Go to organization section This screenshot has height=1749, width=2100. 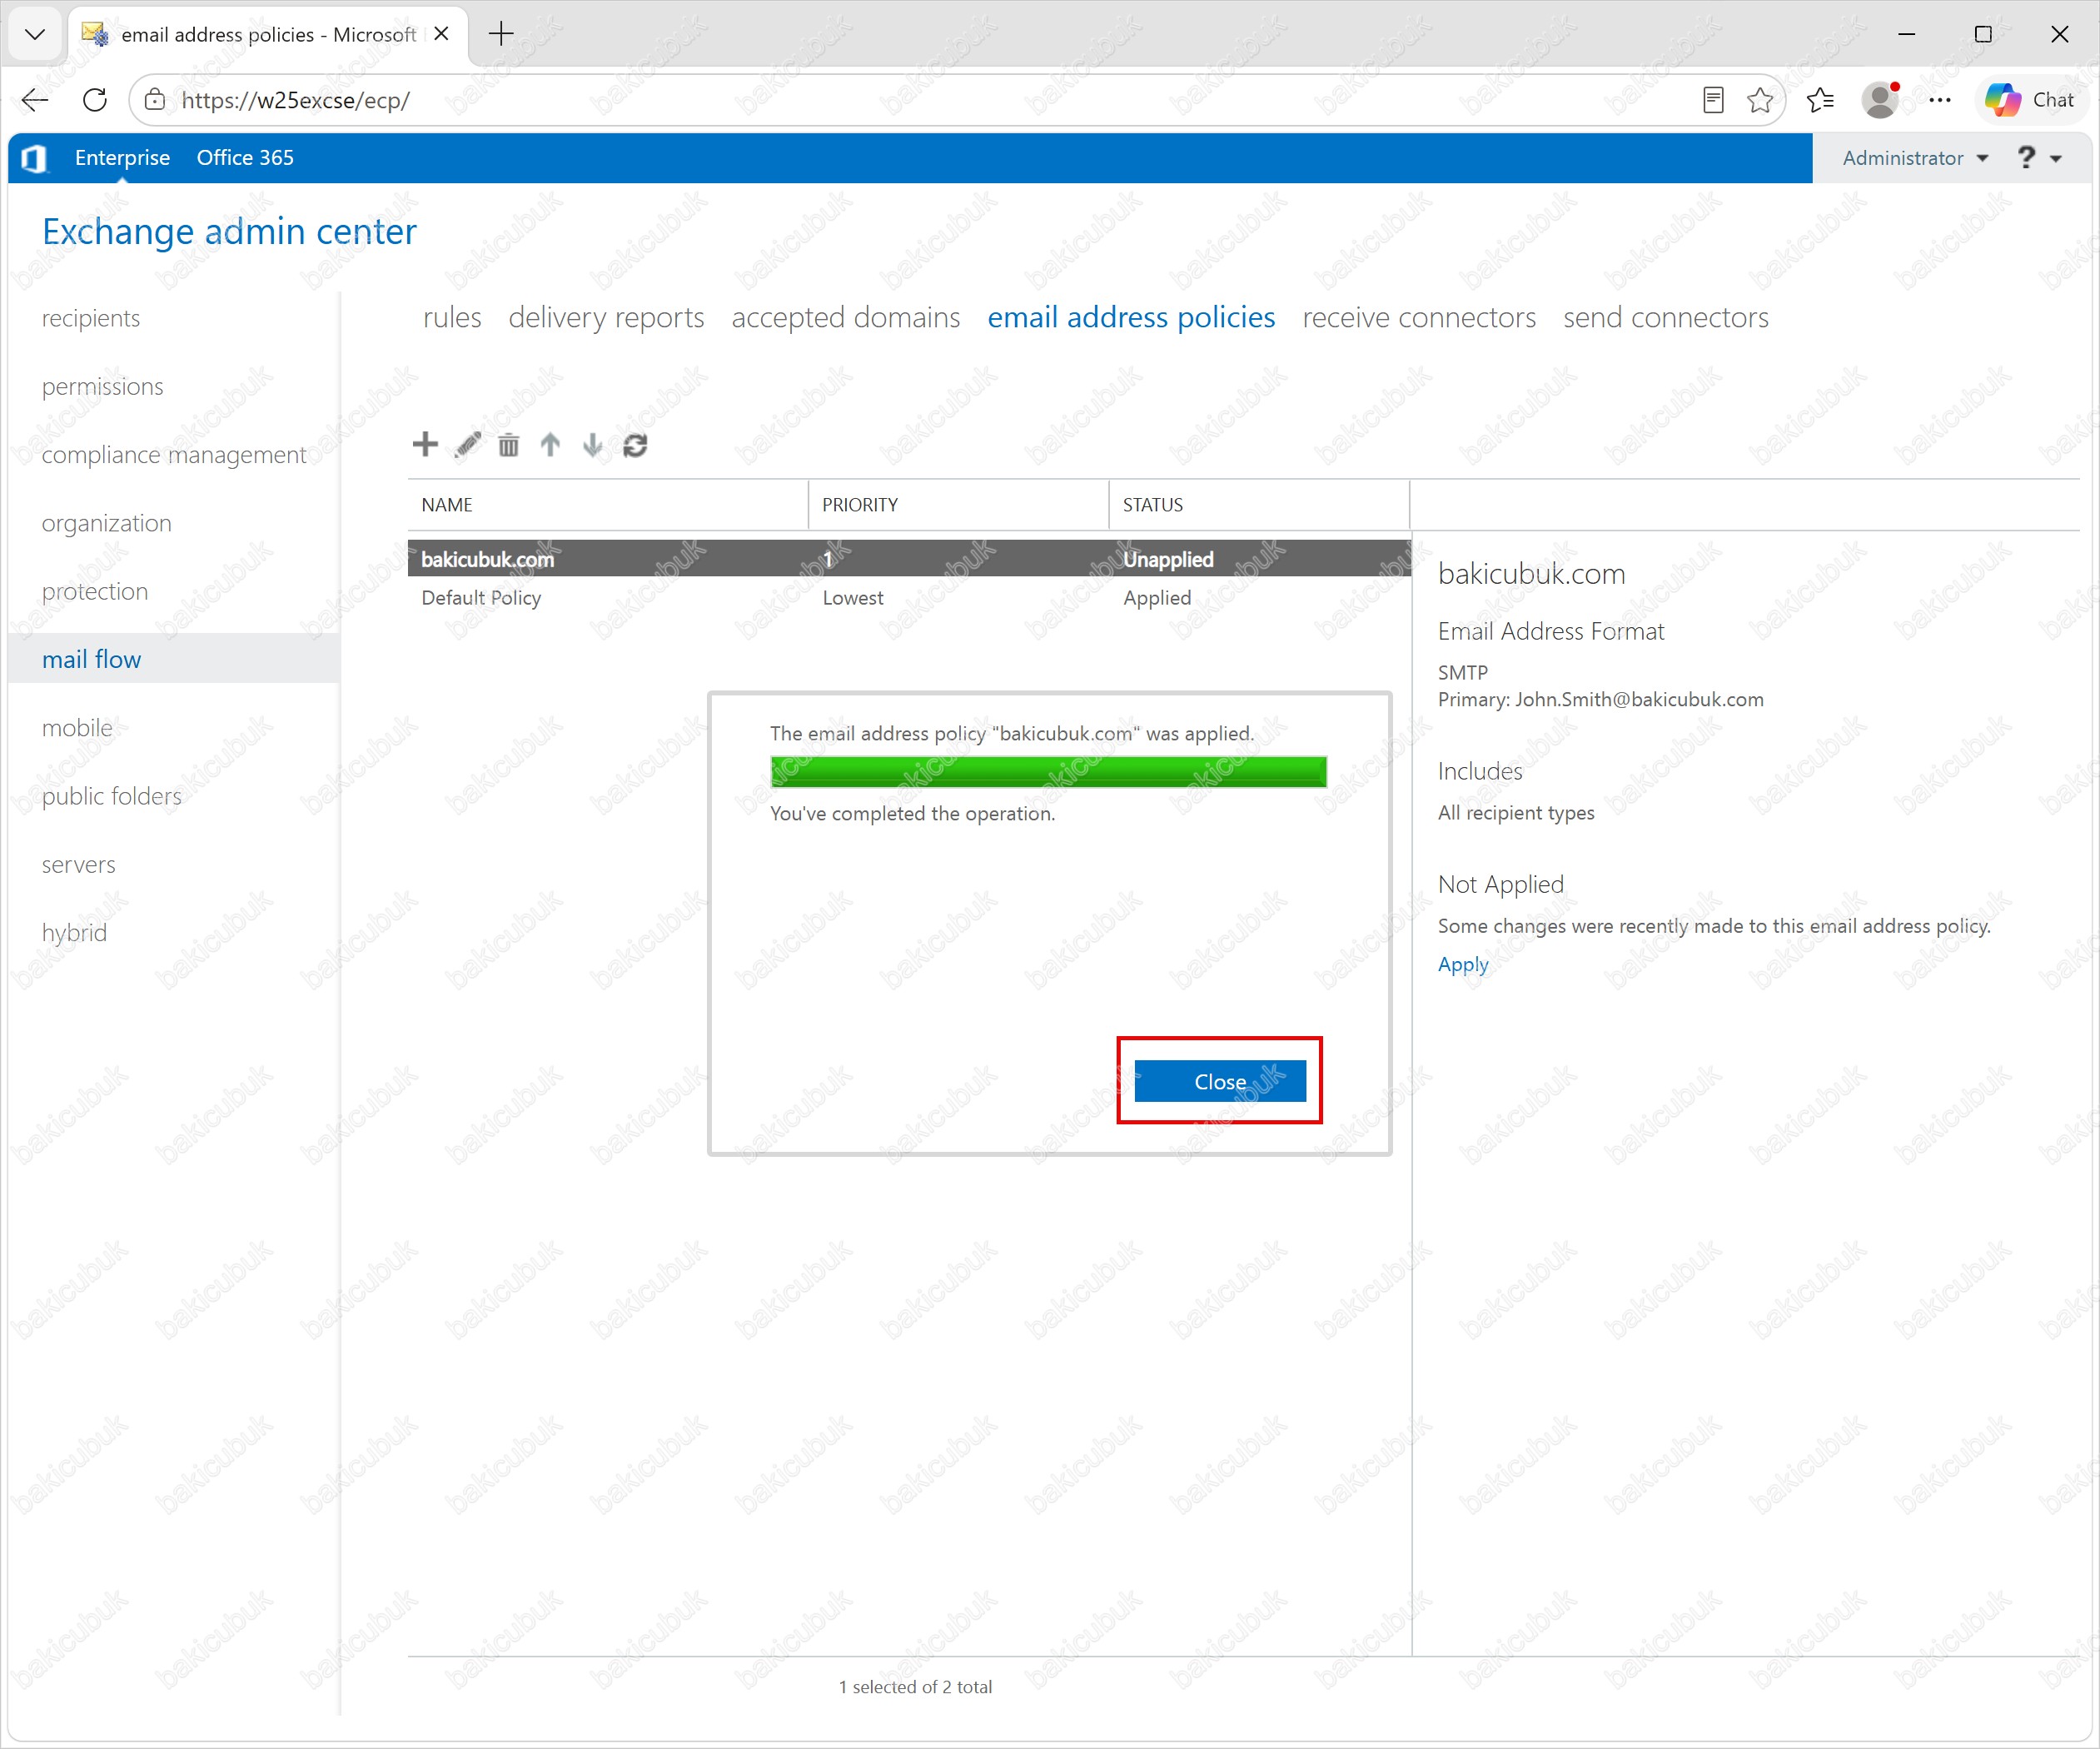[107, 523]
